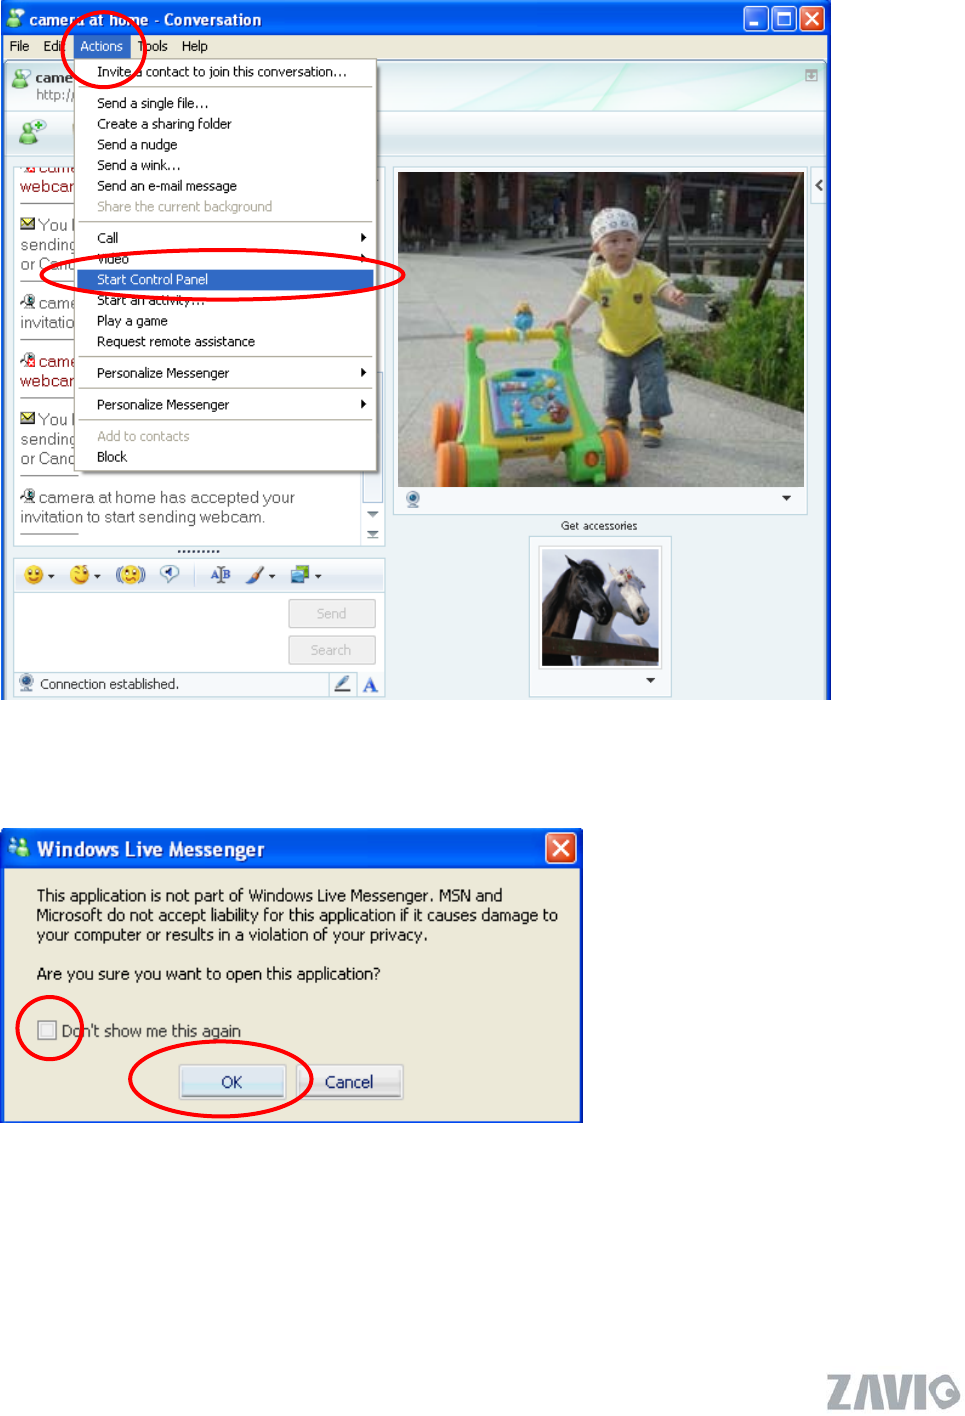Choose Block from Actions menu
The image size is (965, 1416).
coord(112,457)
